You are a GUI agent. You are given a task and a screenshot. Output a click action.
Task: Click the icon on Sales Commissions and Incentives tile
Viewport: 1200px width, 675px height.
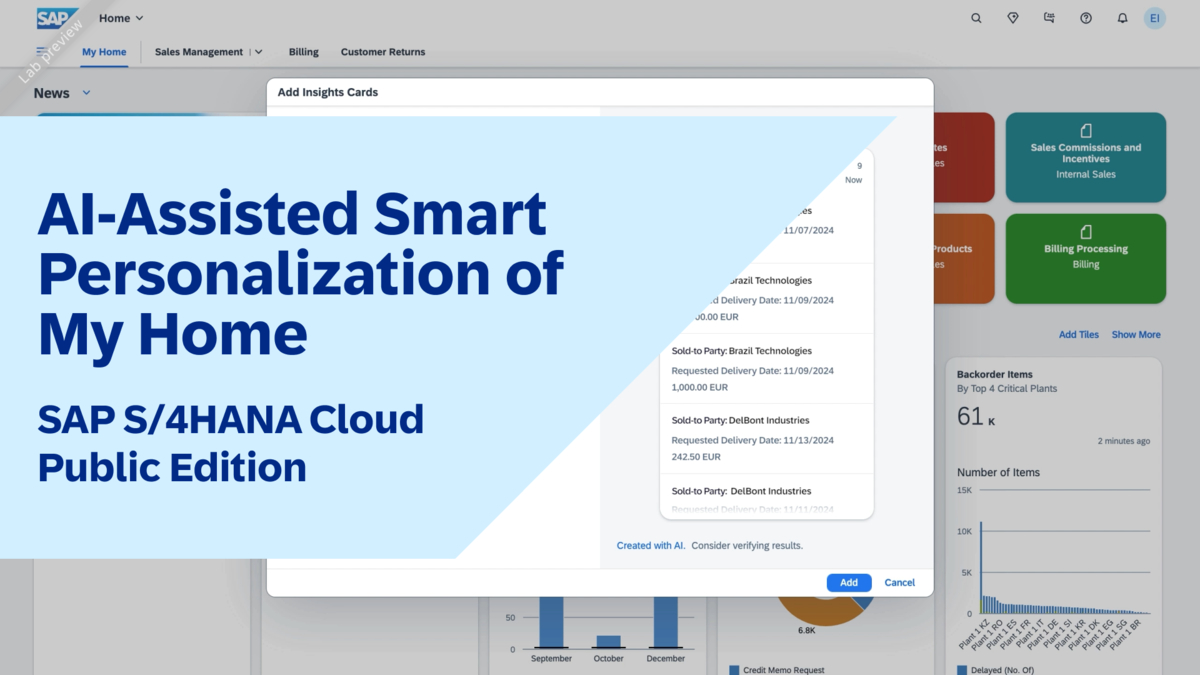(1085, 133)
